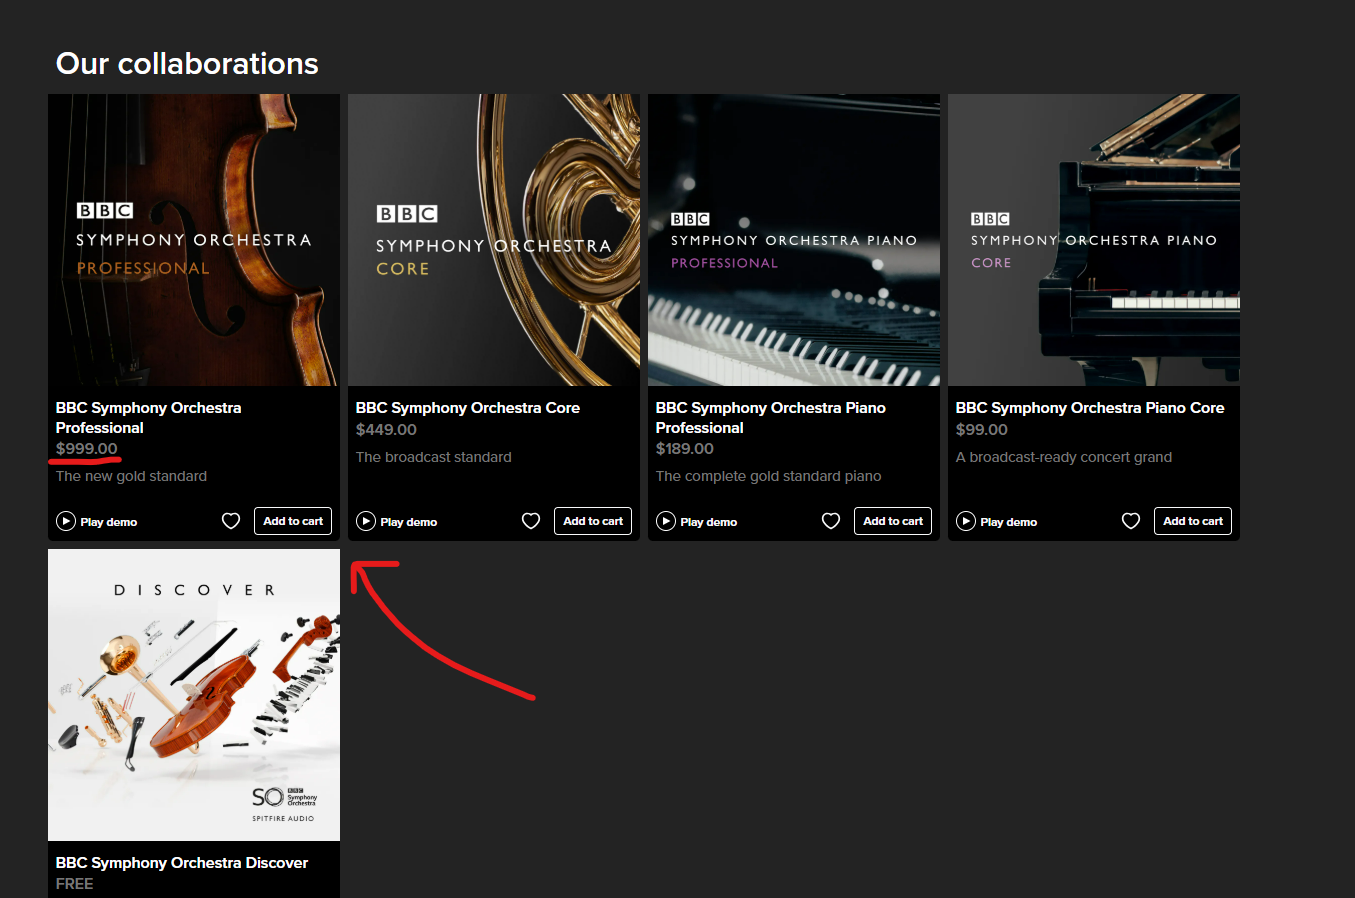Image resolution: width=1355 pixels, height=898 pixels.
Task: Click 'A broadcast-ready concert grand' description
Action: click(1064, 457)
